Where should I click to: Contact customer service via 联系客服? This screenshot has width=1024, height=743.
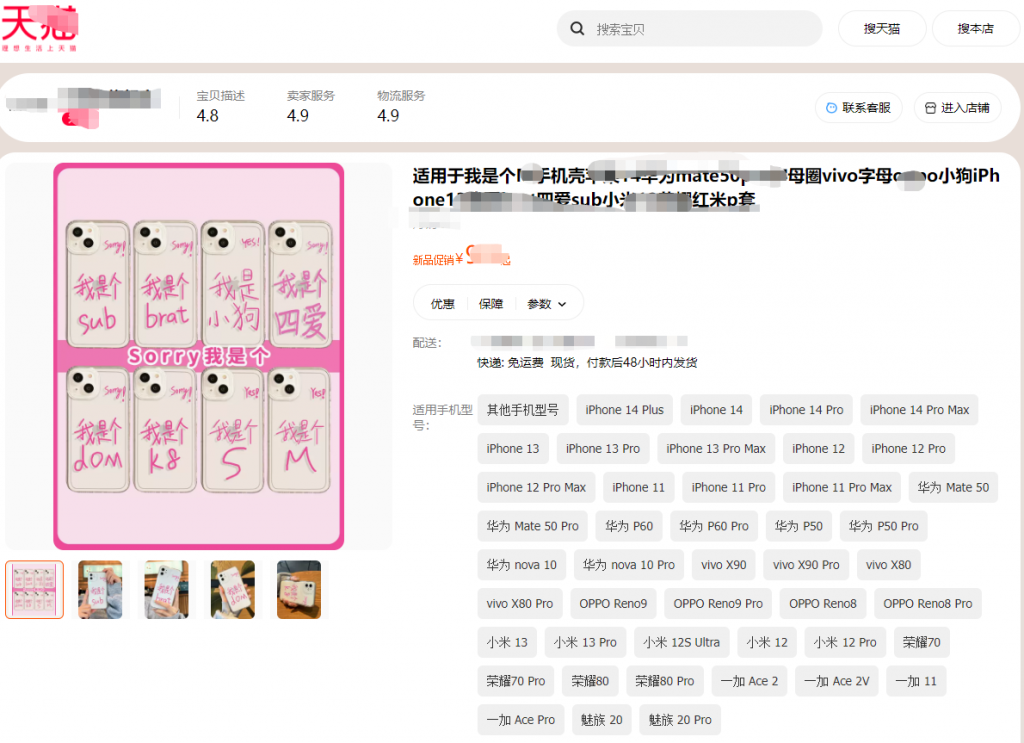[x=858, y=108]
